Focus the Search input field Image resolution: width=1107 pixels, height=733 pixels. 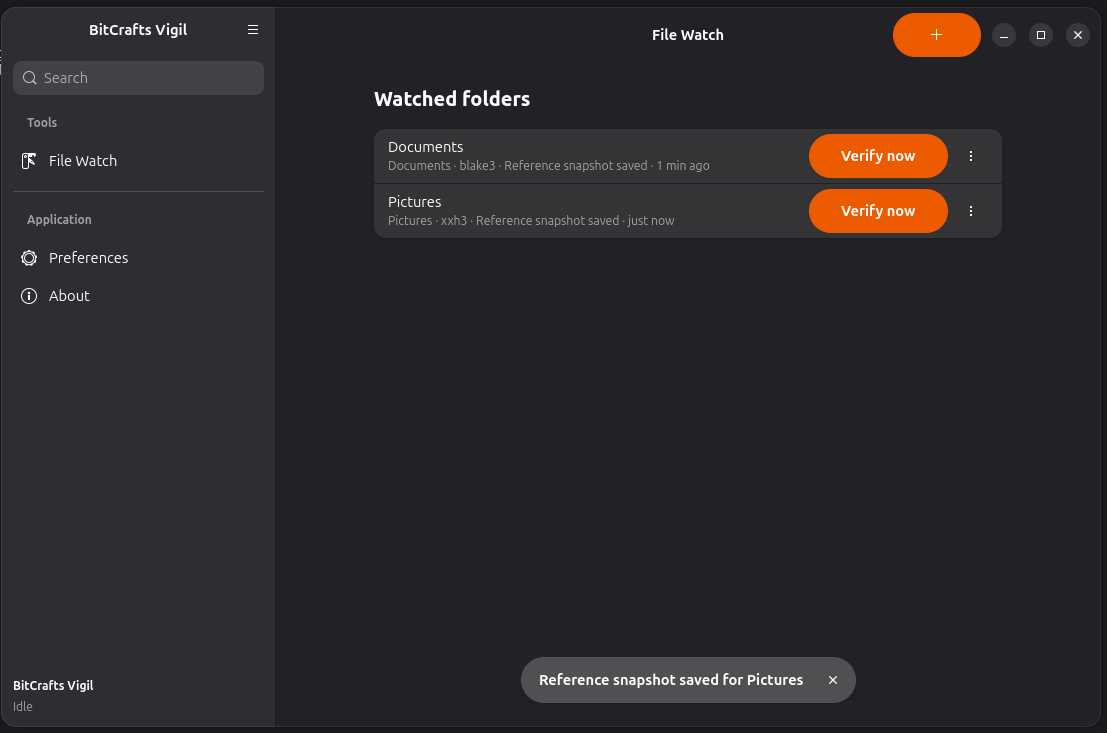[x=138, y=78]
